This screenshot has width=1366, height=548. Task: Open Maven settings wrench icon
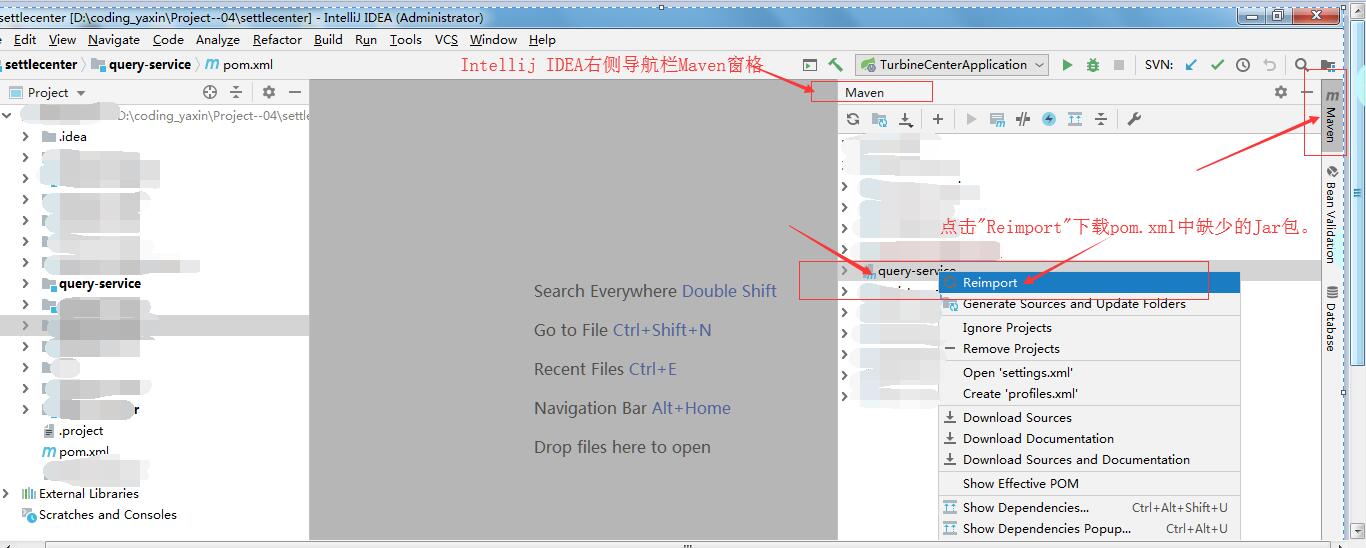pyautogui.click(x=1134, y=119)
